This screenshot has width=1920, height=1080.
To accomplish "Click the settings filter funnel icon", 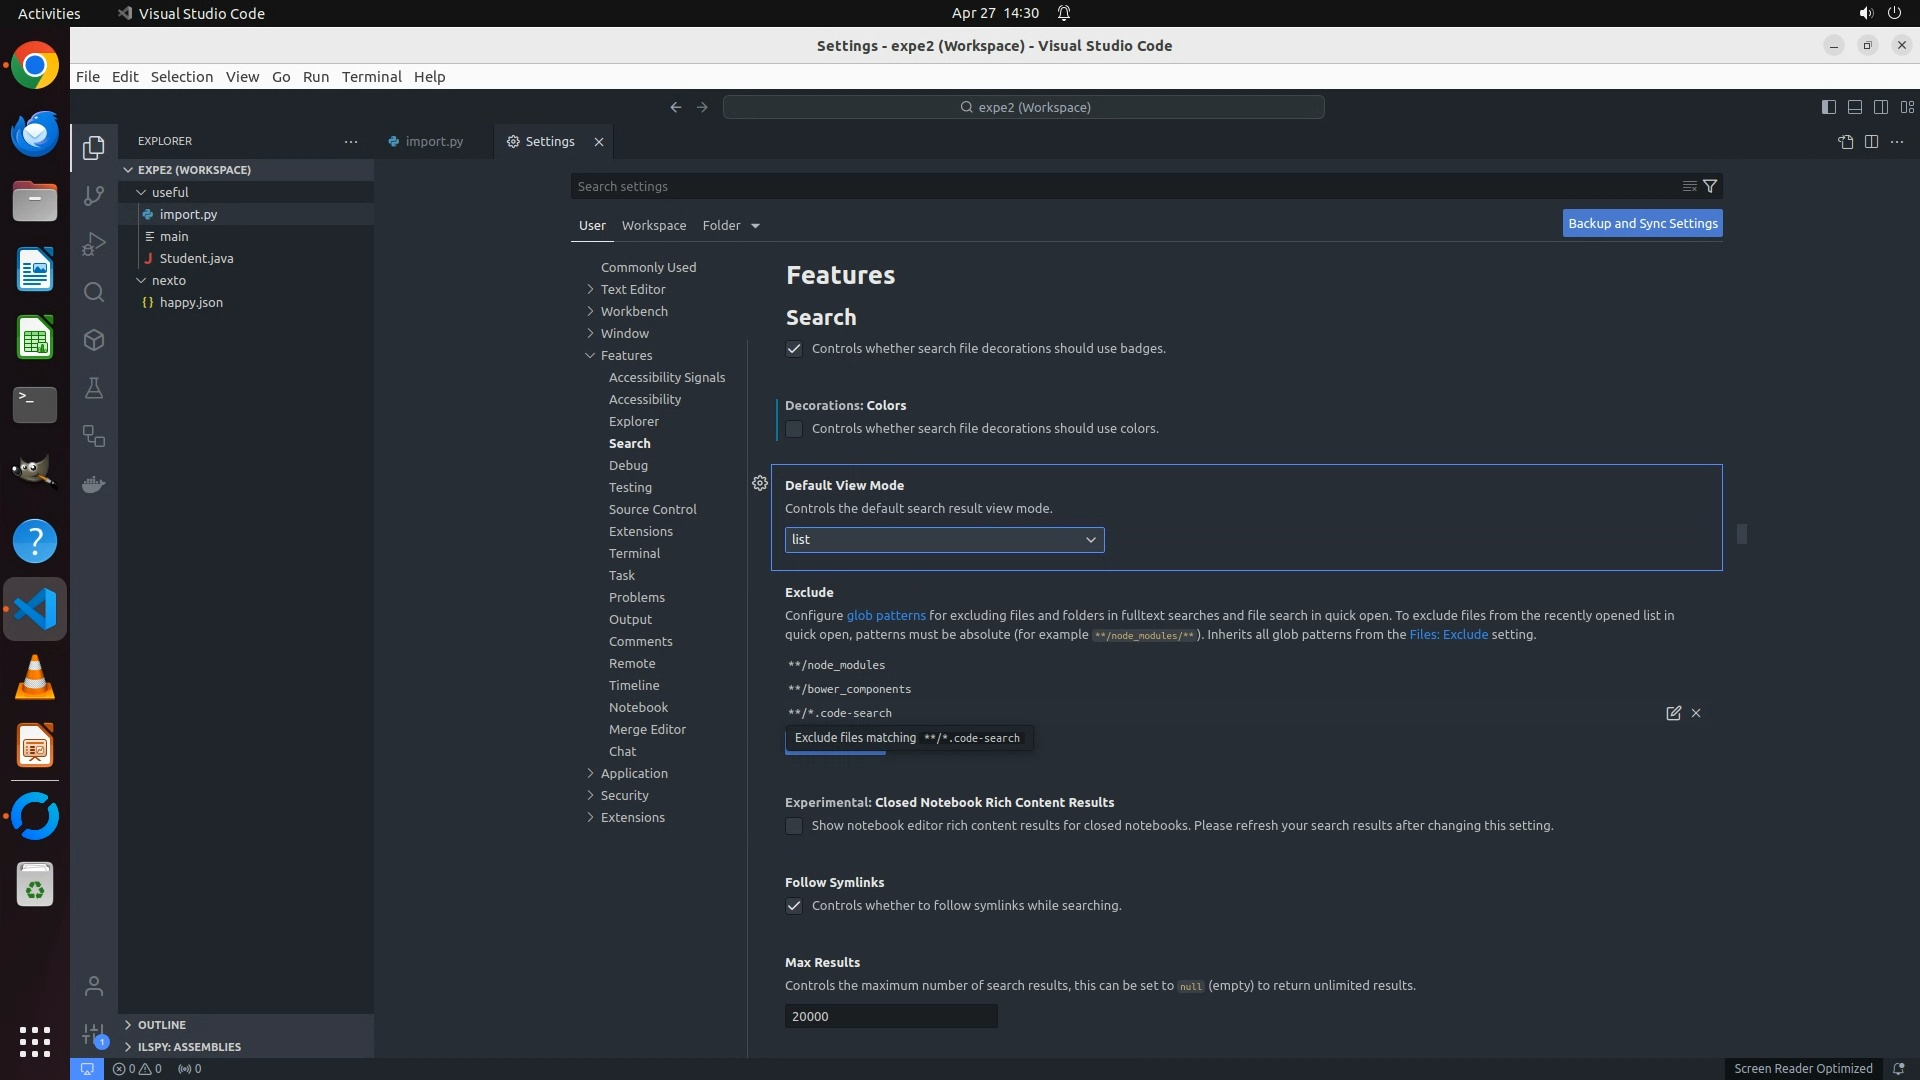I will pyautogui.click(x=1710, y=186).
